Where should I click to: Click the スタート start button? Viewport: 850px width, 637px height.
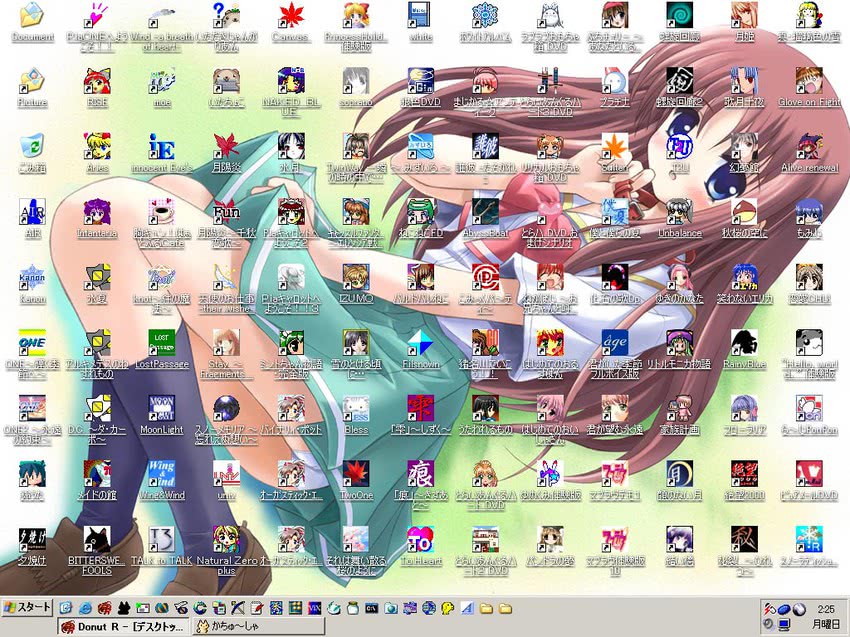point(27,607)
